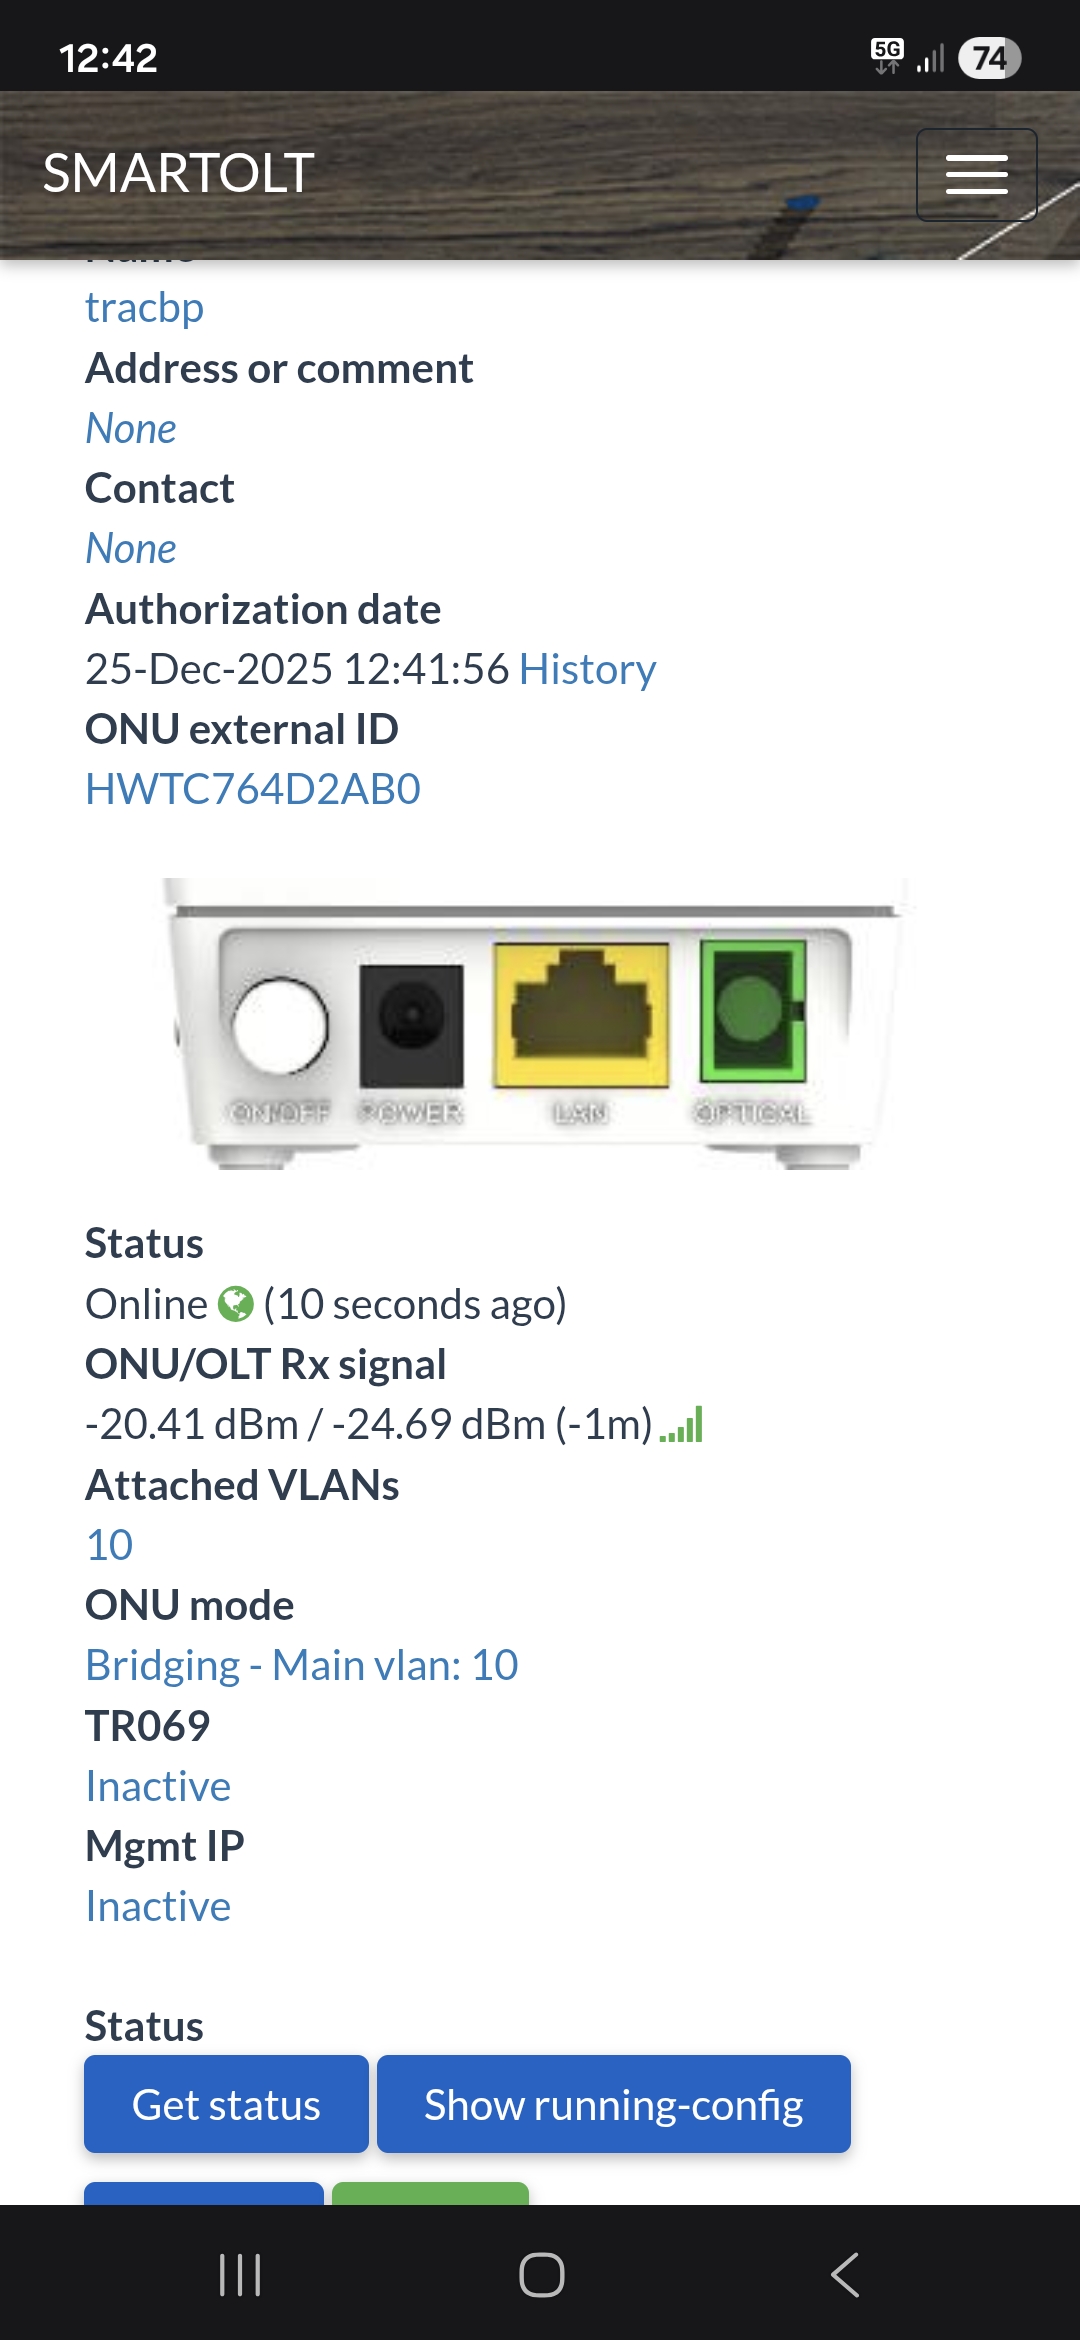The width and height of the screenshot is (1080, 2340).
Task: Tap the Android back navigation button
Action: tap(845, 2275)
